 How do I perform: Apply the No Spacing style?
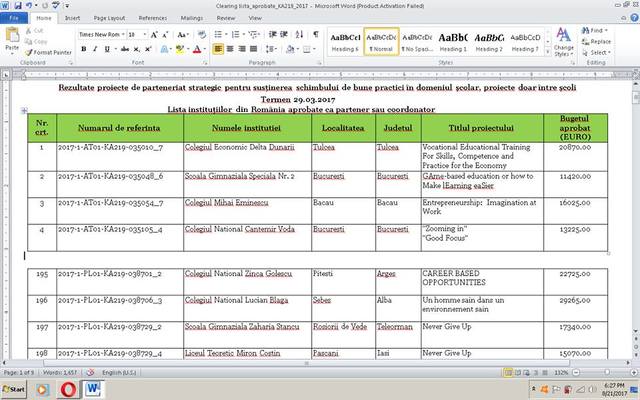tap(417, 42)
